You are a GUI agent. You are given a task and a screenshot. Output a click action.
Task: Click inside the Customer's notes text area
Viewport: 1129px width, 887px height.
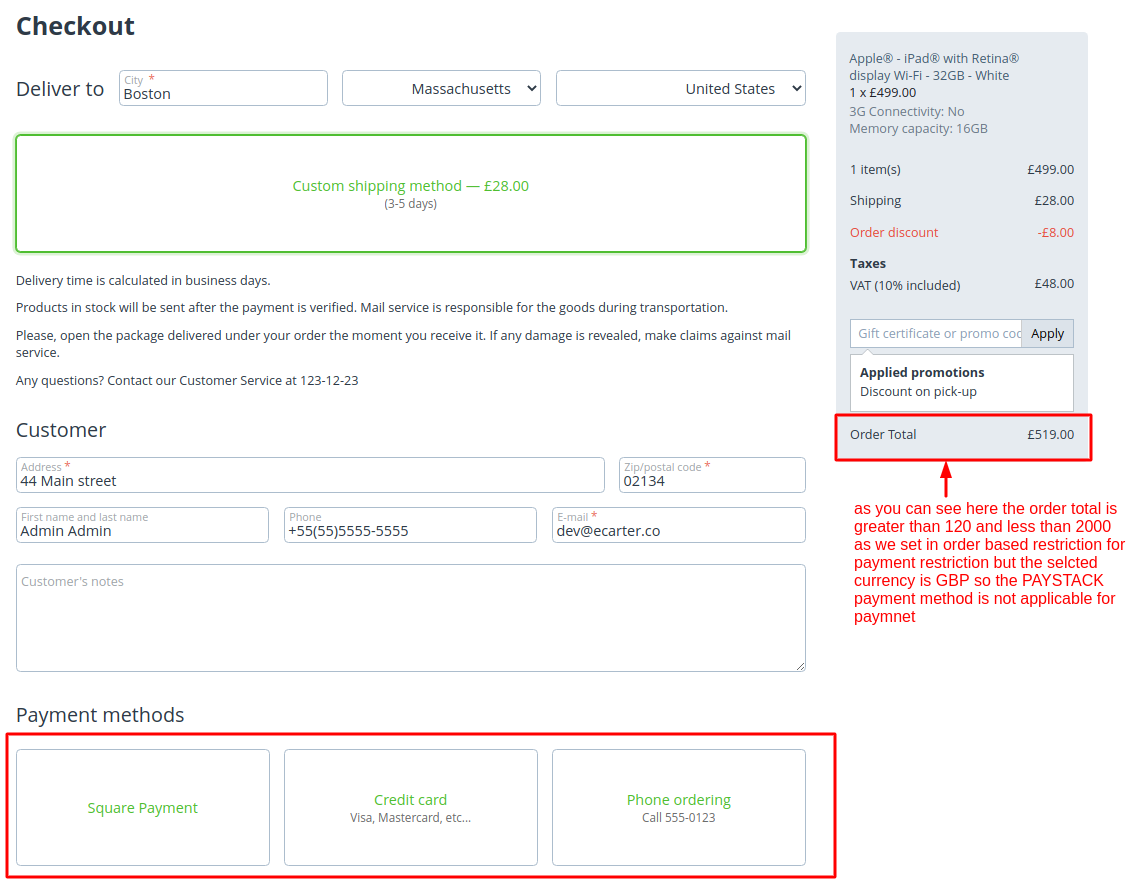(x=410, y=617)
